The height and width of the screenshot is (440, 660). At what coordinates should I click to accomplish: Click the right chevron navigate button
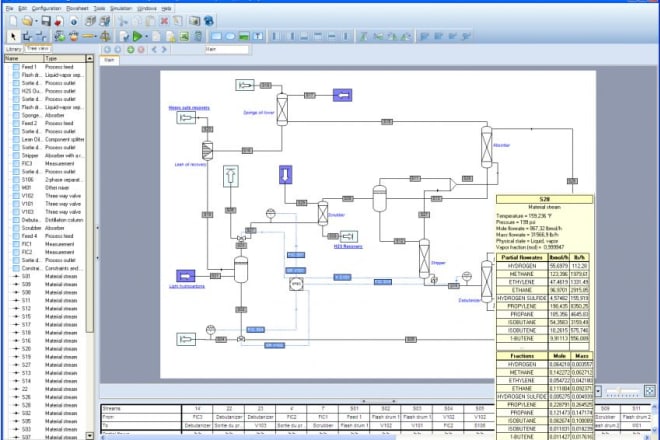pyautogui.click(x=164, y=50)
